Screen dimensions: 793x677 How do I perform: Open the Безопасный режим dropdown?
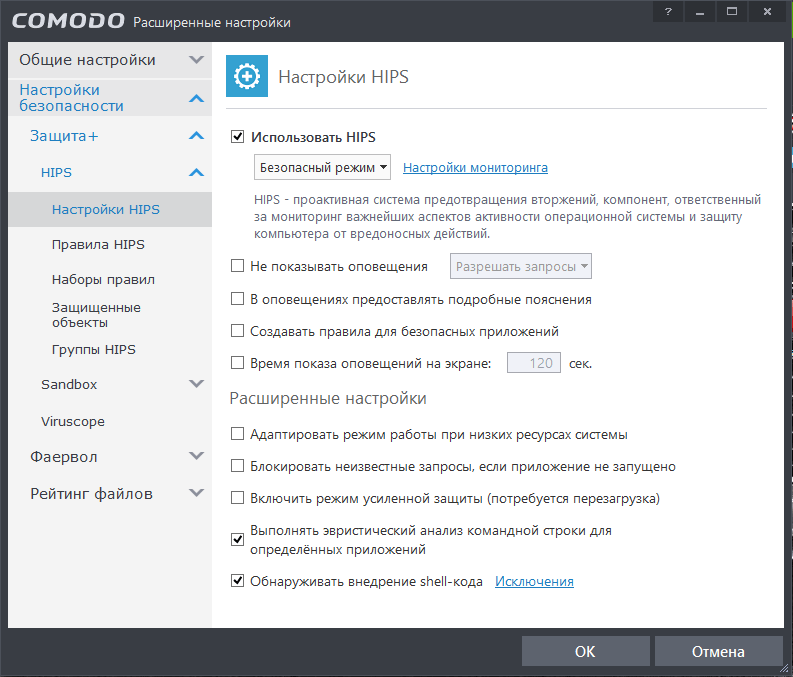tap(322, 167)
